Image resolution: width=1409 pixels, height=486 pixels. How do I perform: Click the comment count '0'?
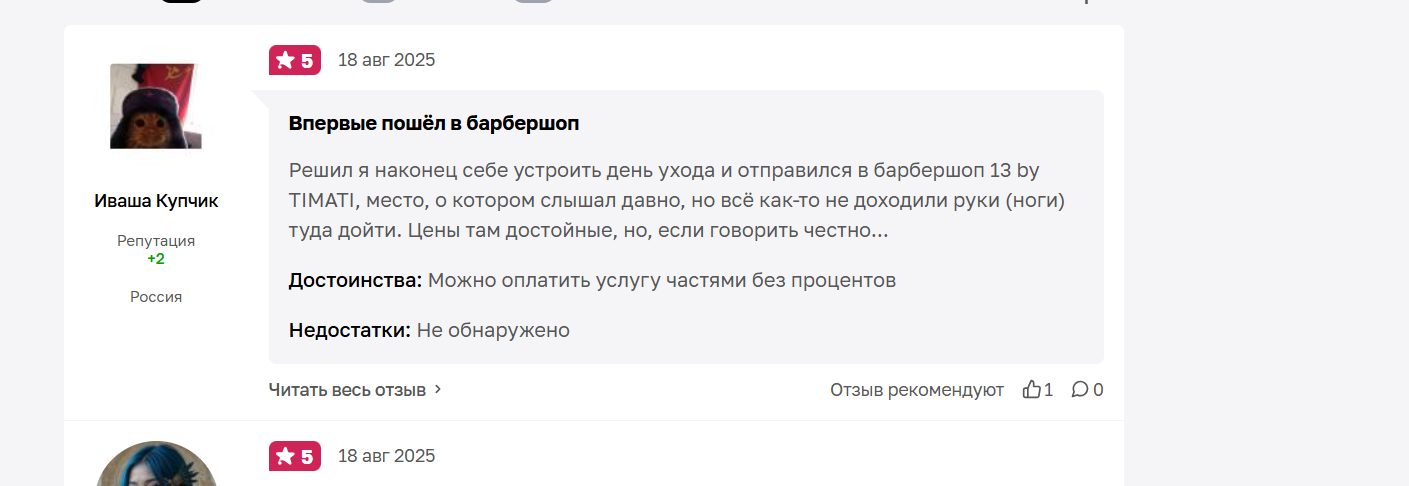(x=1098, y=390)
